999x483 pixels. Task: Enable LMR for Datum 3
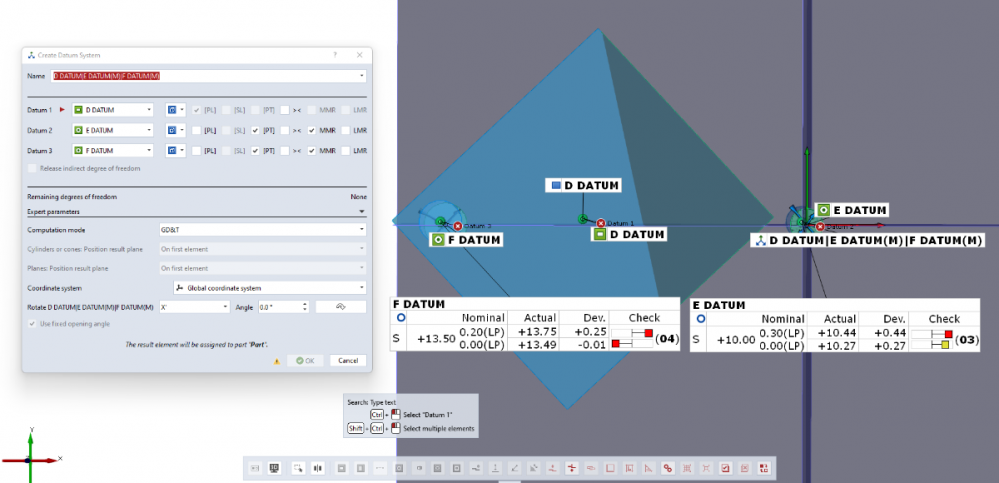(x=346, y=151)
